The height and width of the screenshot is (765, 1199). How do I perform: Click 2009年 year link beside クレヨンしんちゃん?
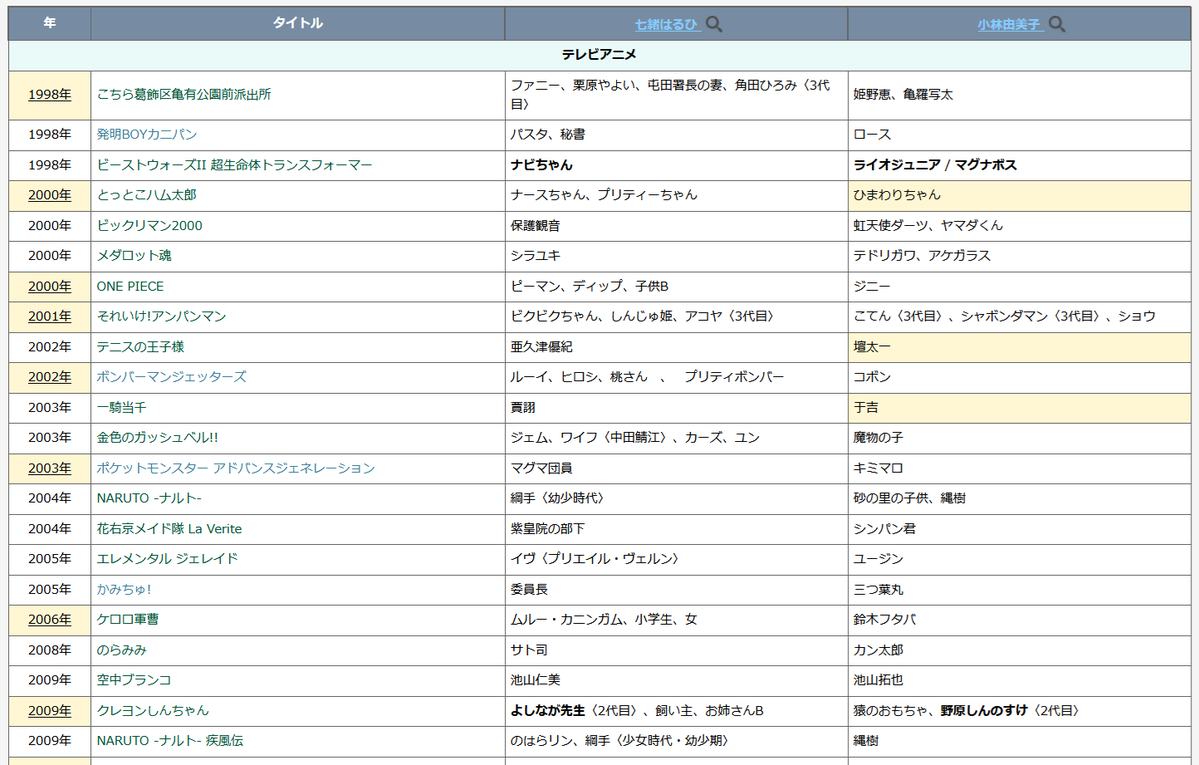point(50,710)
